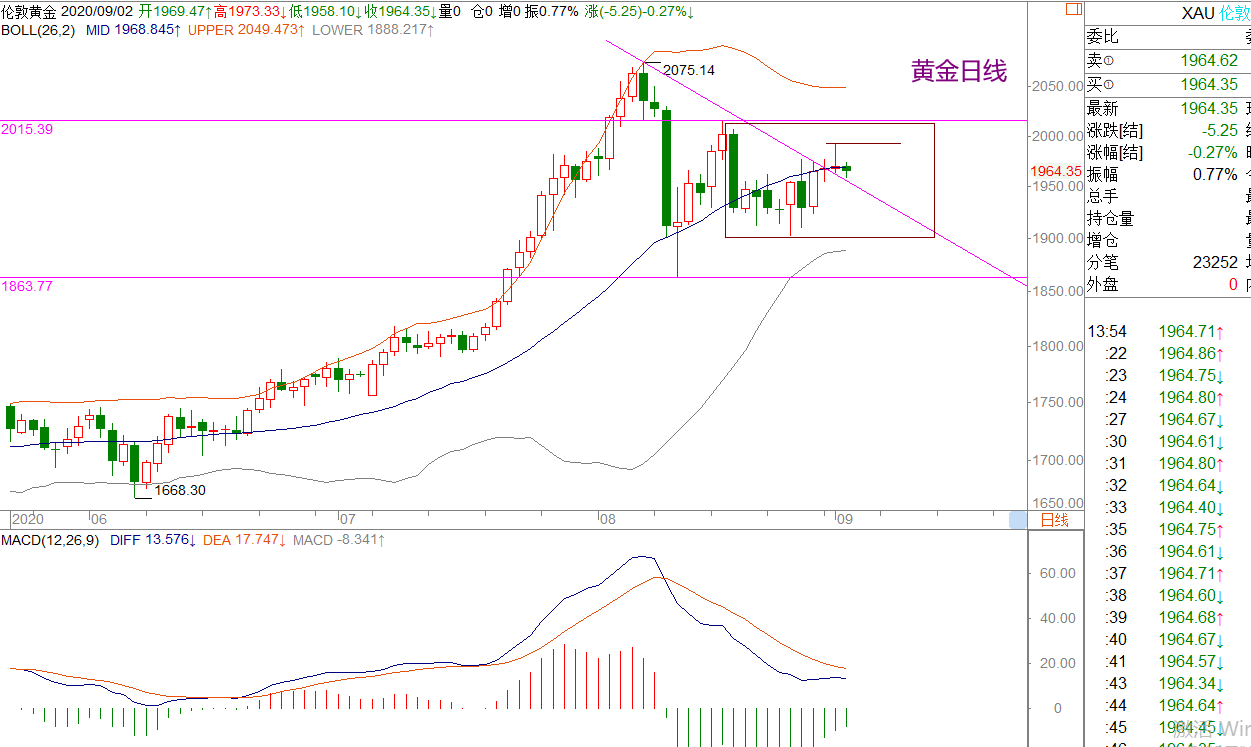Click the 卖① ask price 1964.62
The height and width of the screenshot is (747, 1251).
coord(1209,61)
